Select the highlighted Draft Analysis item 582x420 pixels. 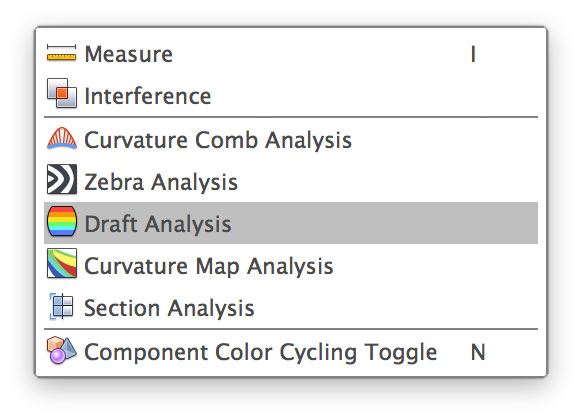click(x=291, y=223)
